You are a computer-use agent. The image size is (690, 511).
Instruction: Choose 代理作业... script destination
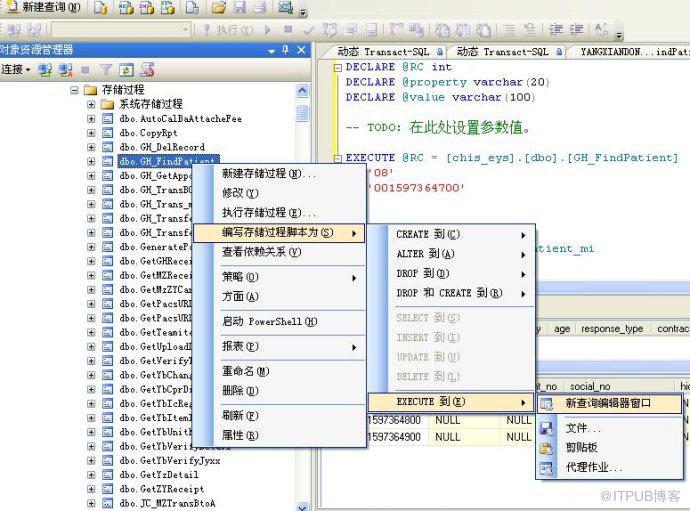pyautogui.click(x=609, y=467)
